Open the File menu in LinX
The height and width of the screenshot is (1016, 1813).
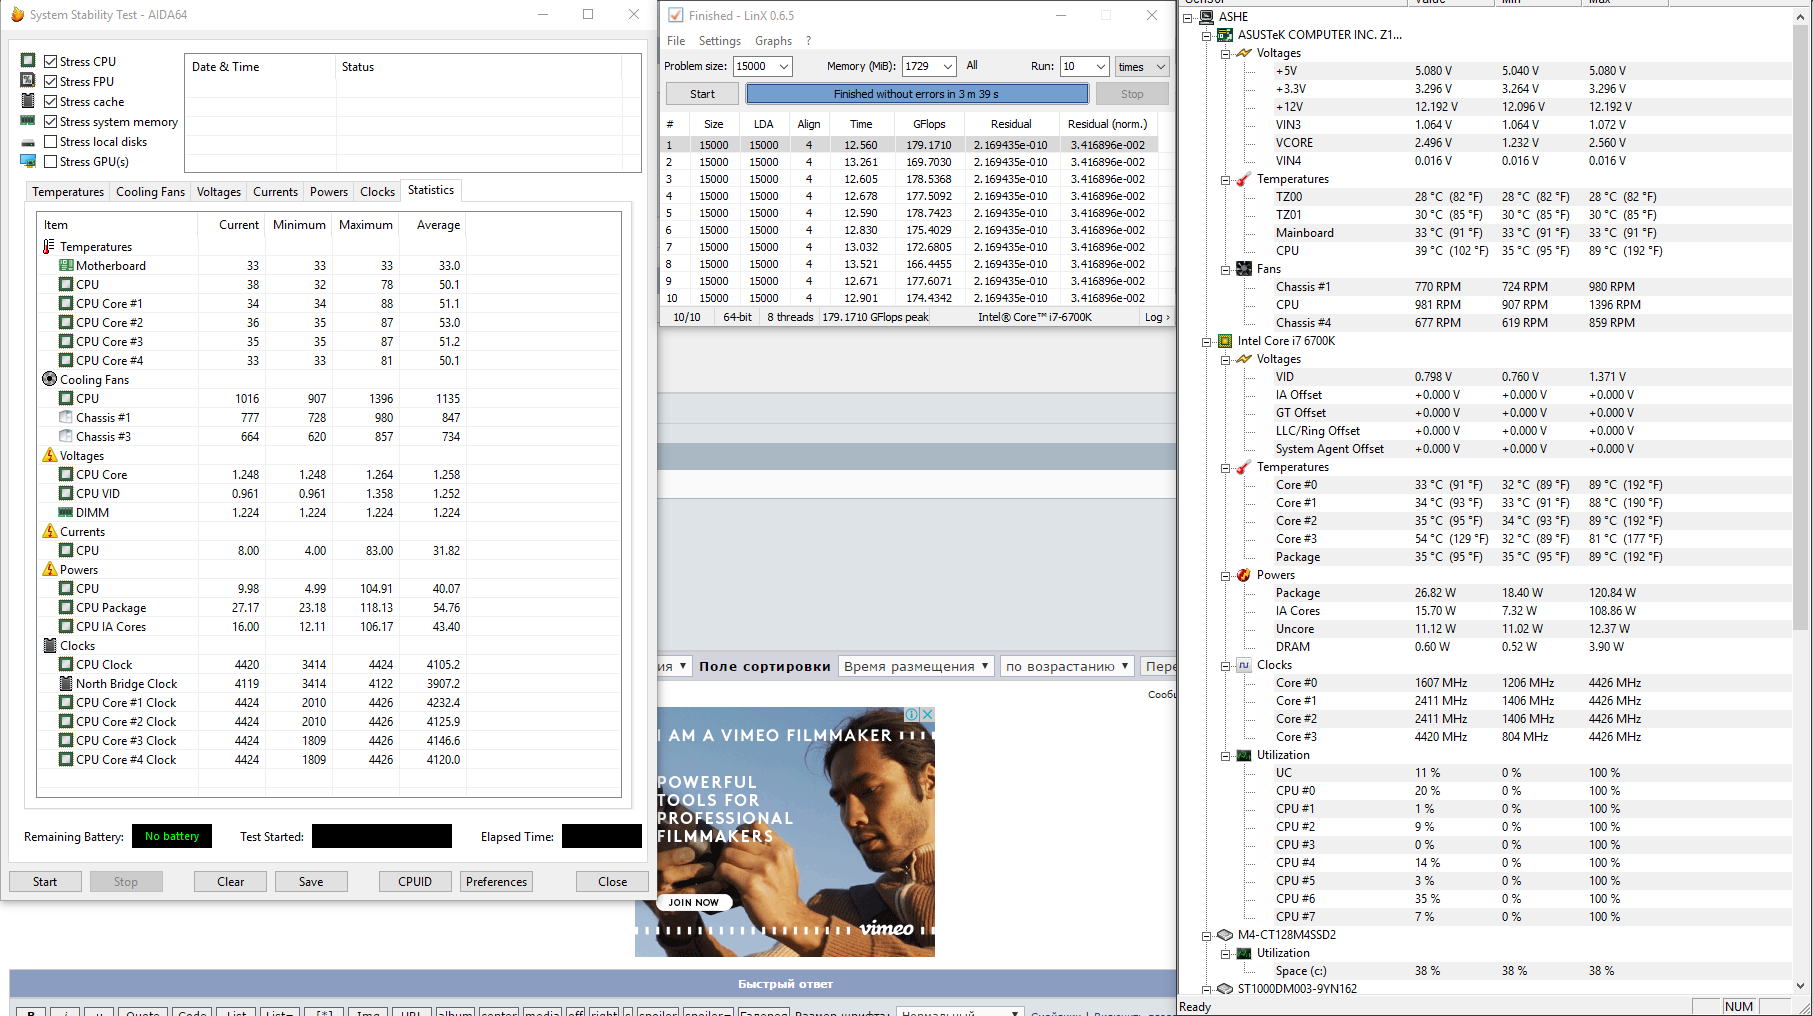click(x=676, y=41)
